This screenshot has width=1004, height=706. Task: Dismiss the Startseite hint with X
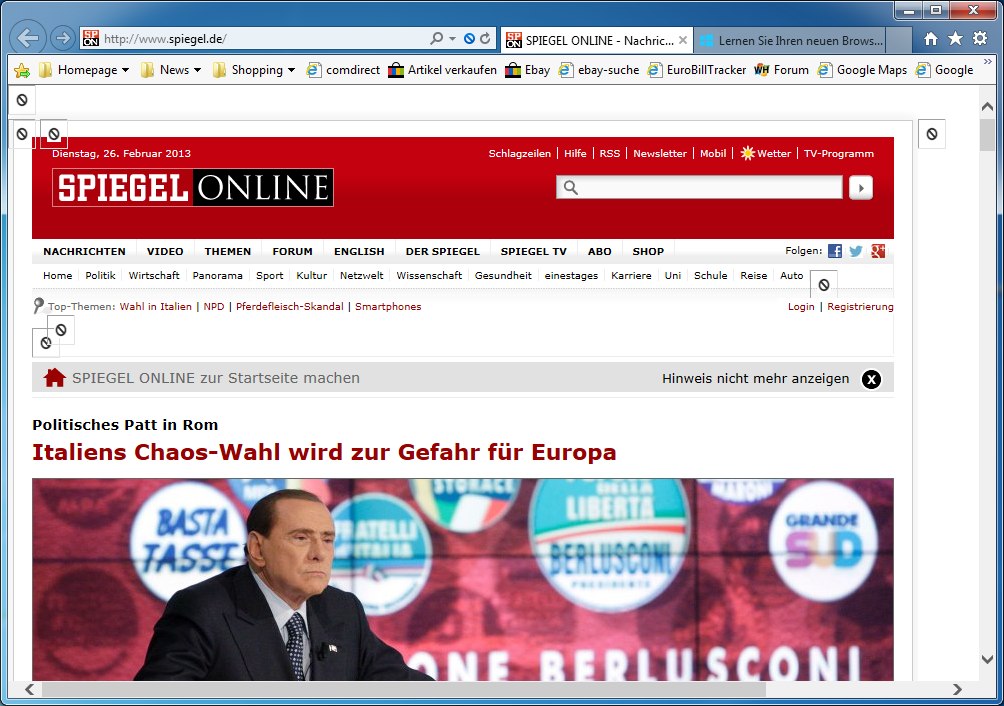[x=871, y=379]
